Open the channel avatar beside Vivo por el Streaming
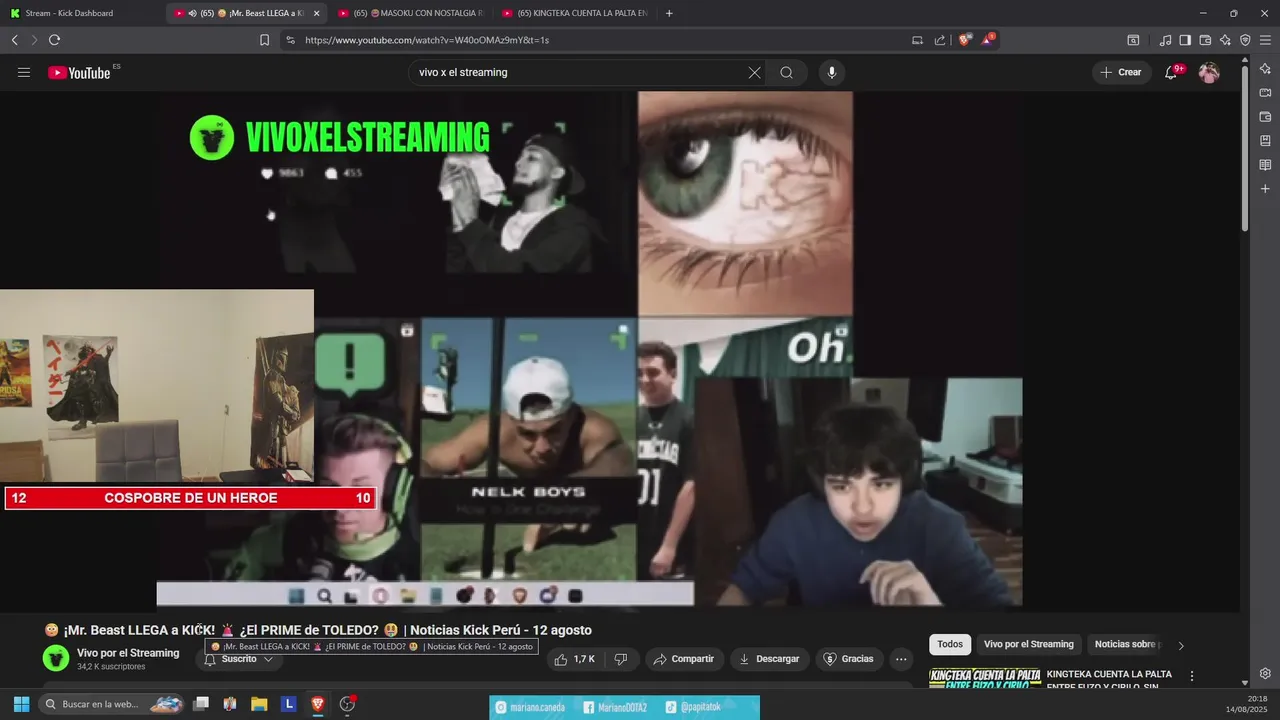Image resolution: width=1280 pixels, height=720 pixels. 56,658
